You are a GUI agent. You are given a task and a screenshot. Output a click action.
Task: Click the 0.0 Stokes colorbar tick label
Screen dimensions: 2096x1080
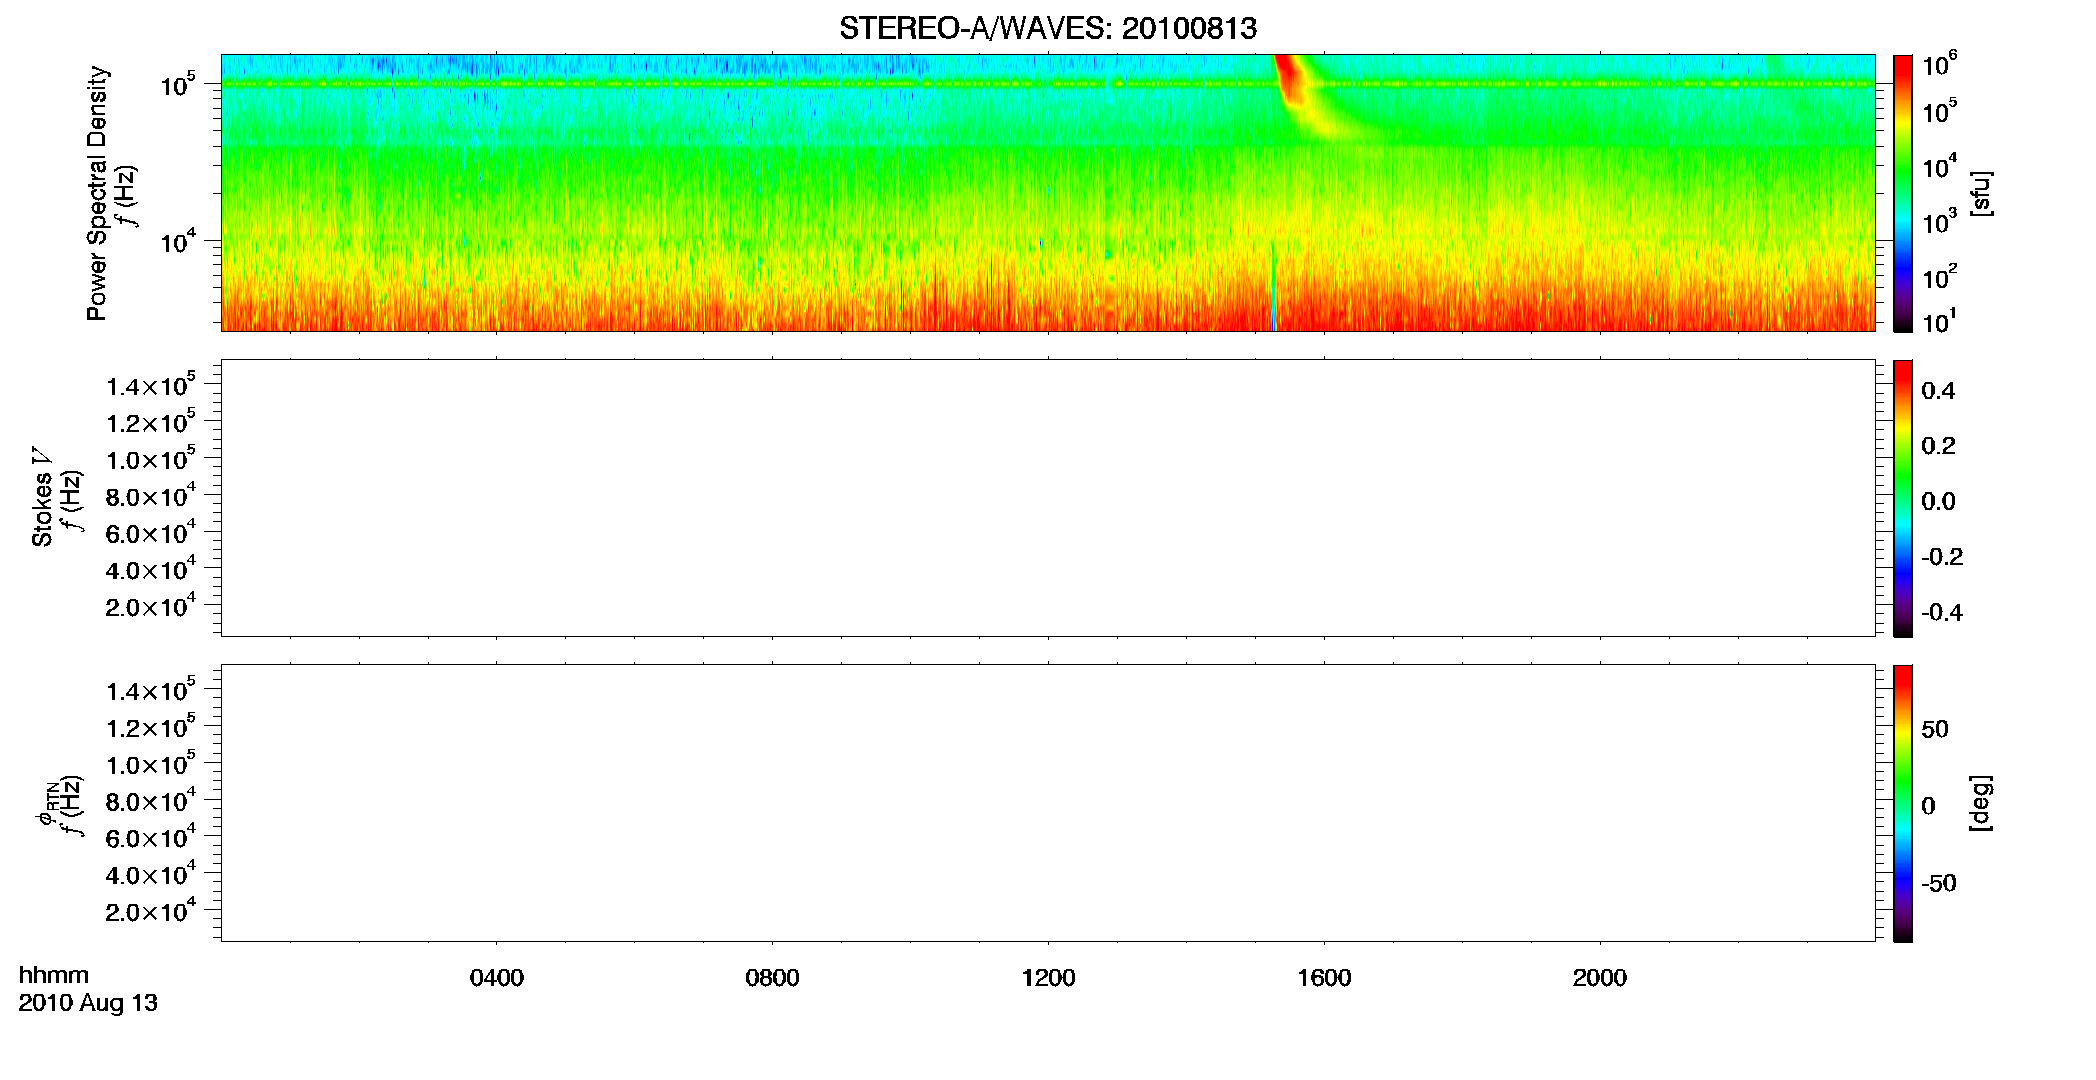click(x=1938, y=501)
